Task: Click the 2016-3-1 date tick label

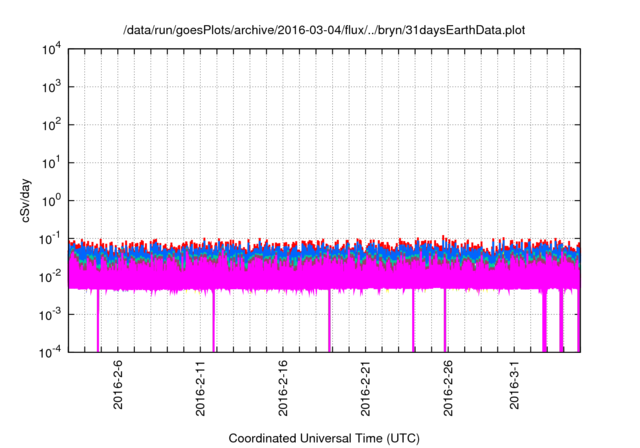Action: [514, 384]
